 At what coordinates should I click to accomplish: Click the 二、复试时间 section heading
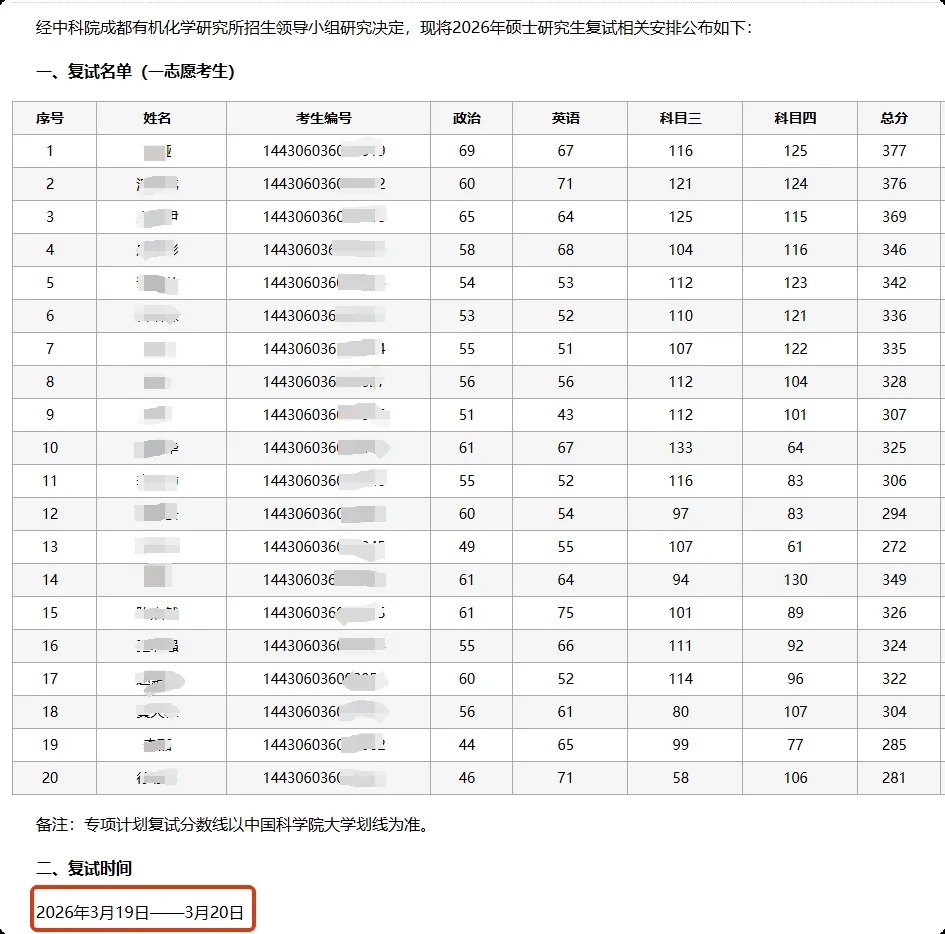84,868
